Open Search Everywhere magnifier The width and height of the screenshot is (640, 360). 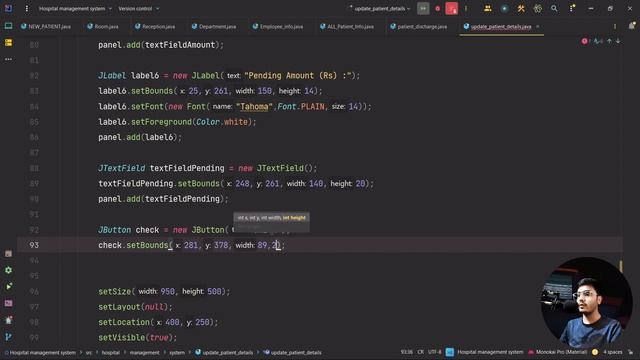[554, 9]
